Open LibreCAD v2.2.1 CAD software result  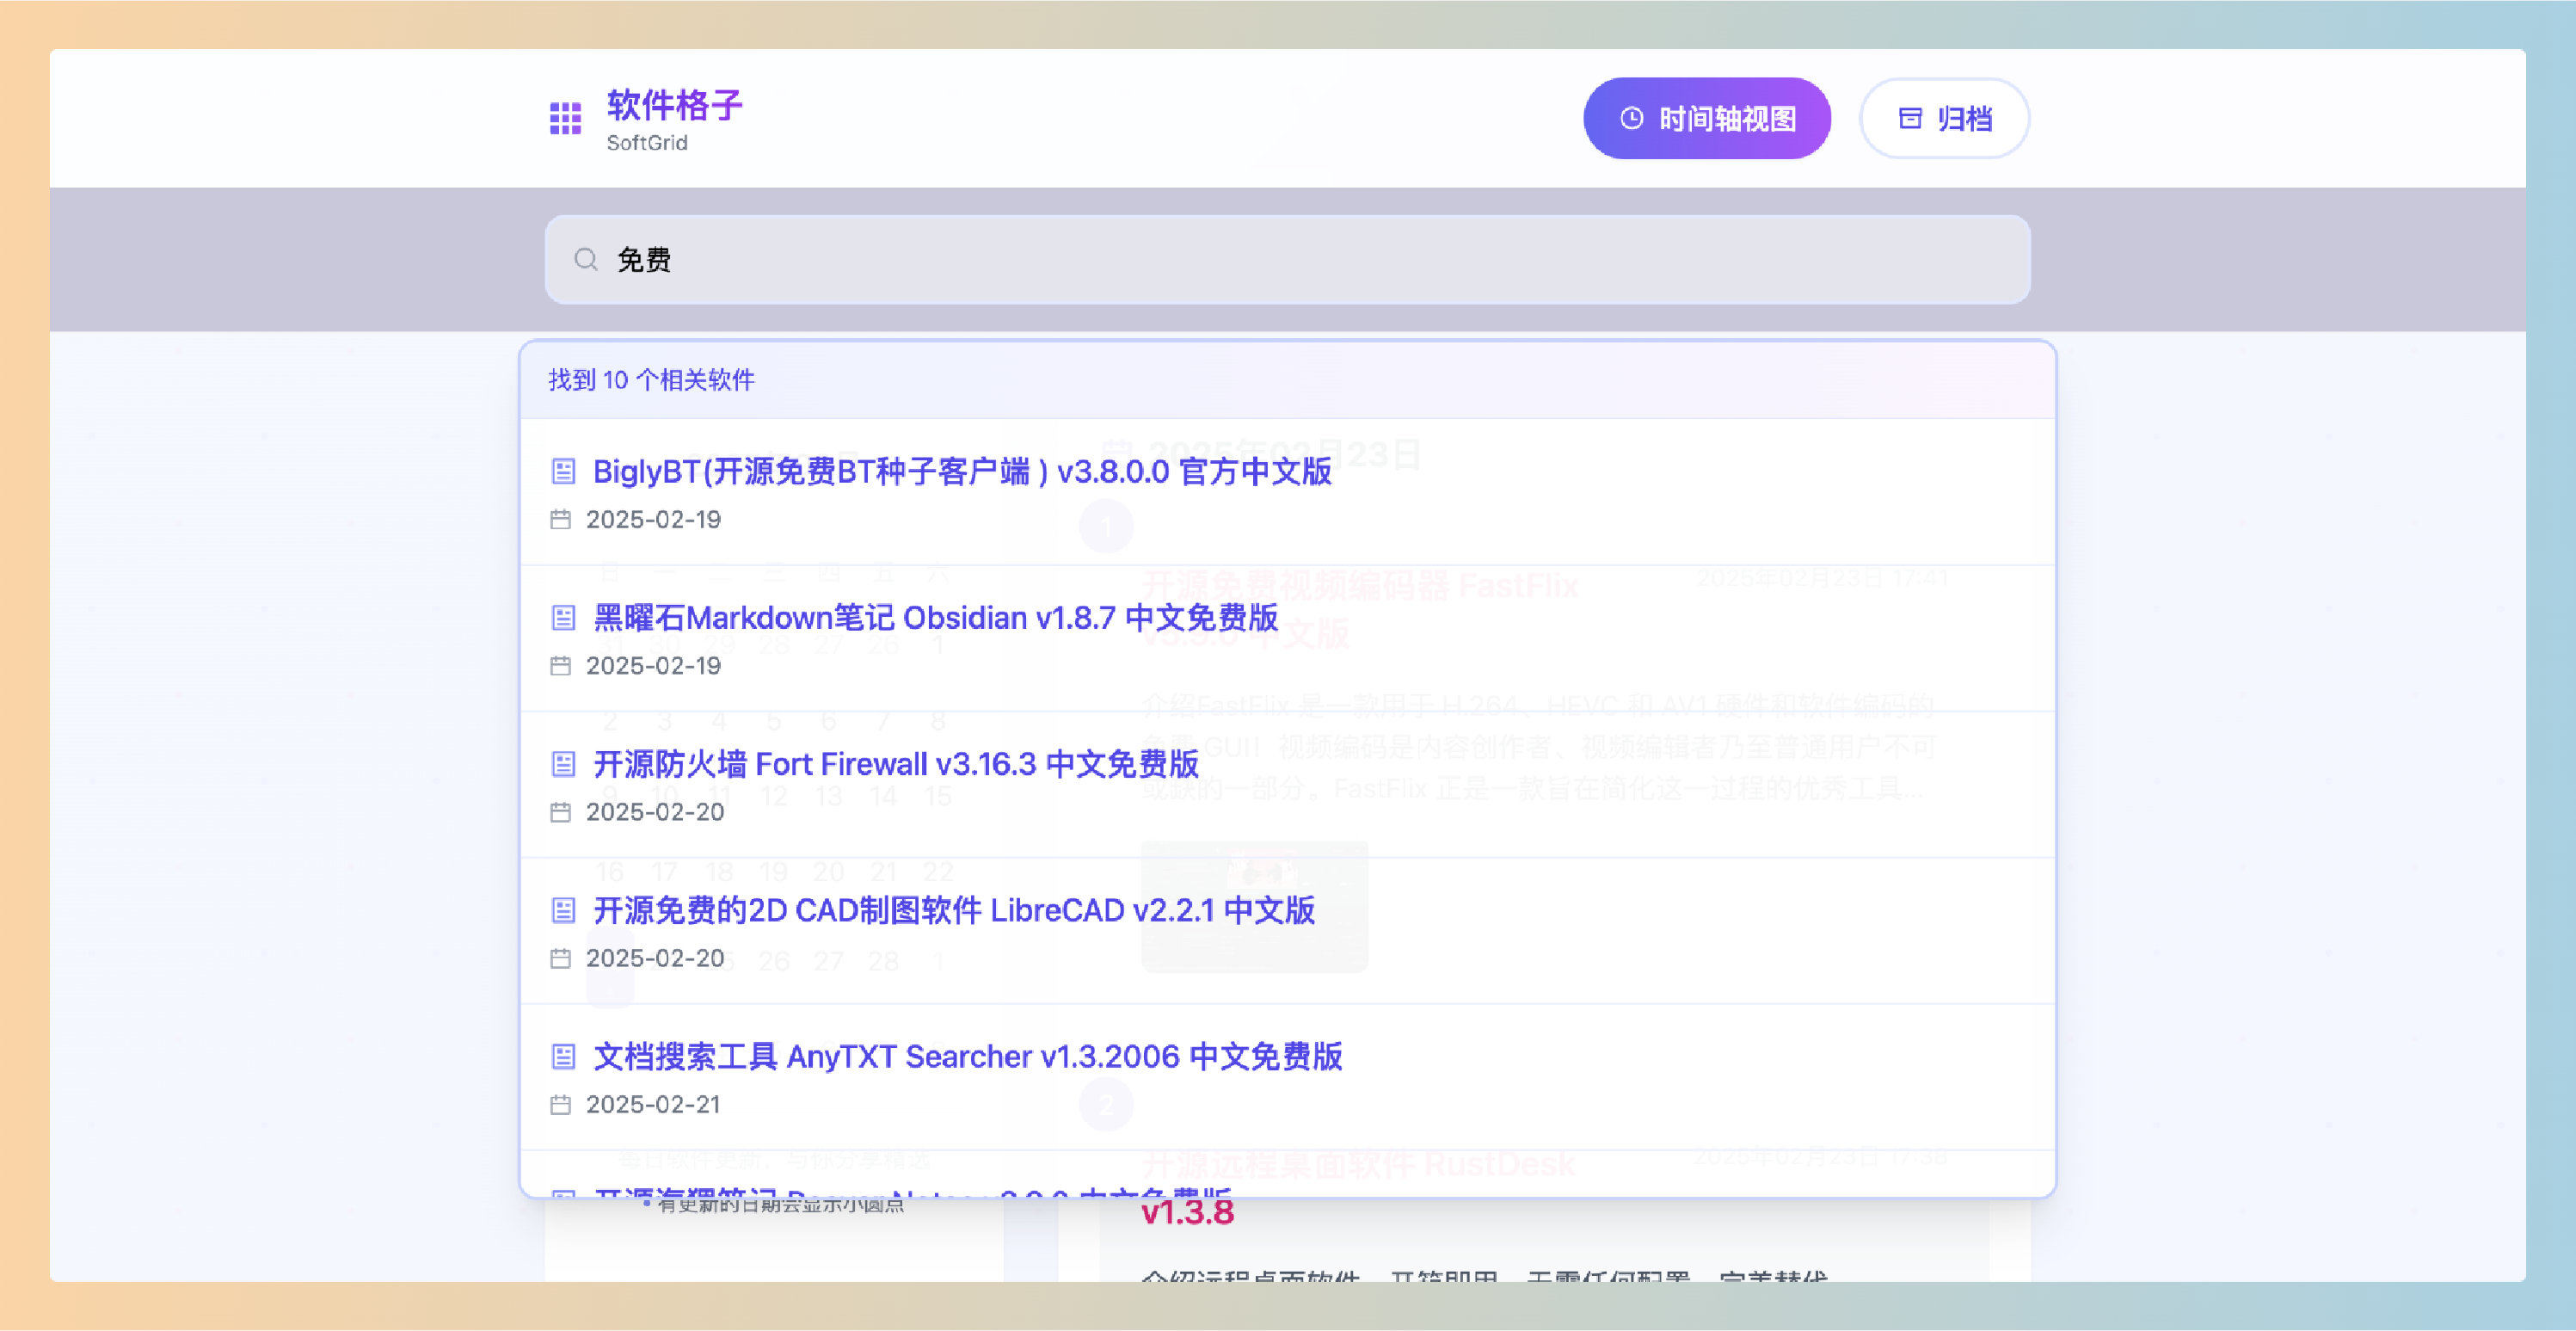tap(953, 910)
